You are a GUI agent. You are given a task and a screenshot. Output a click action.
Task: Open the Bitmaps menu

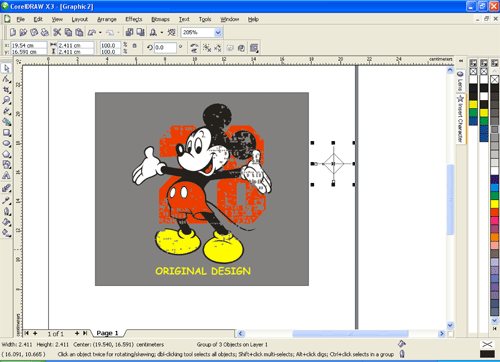(x=160, y=19)
